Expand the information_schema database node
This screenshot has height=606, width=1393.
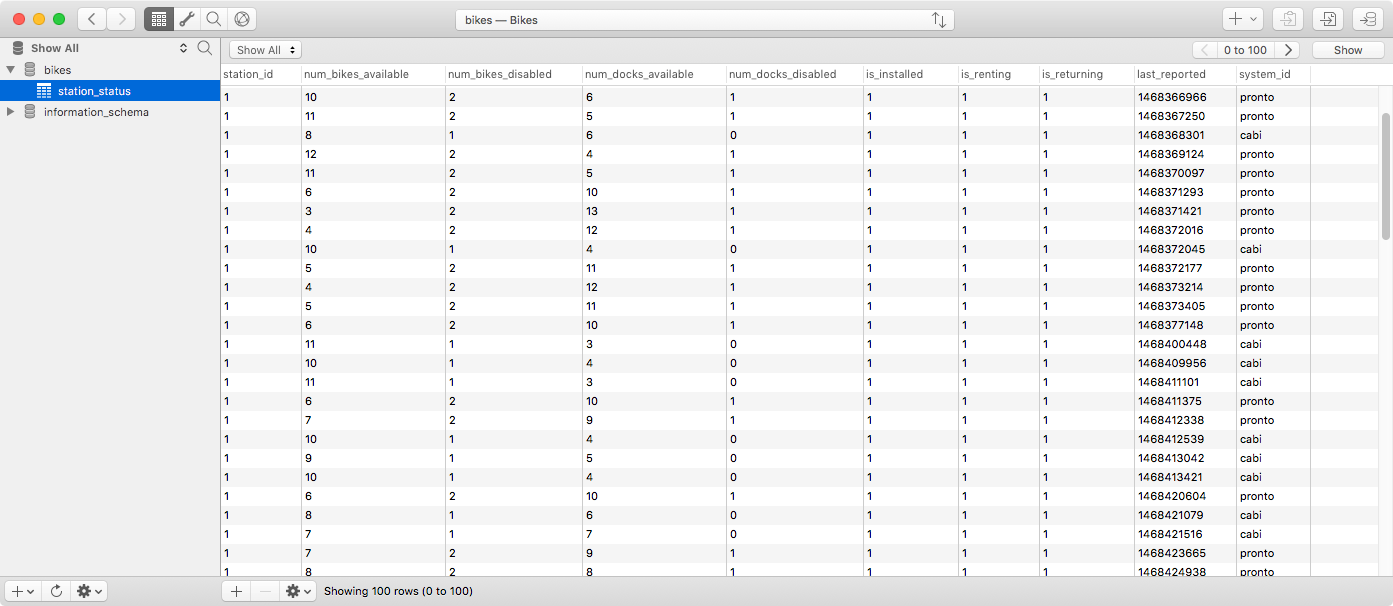(11, 112)
